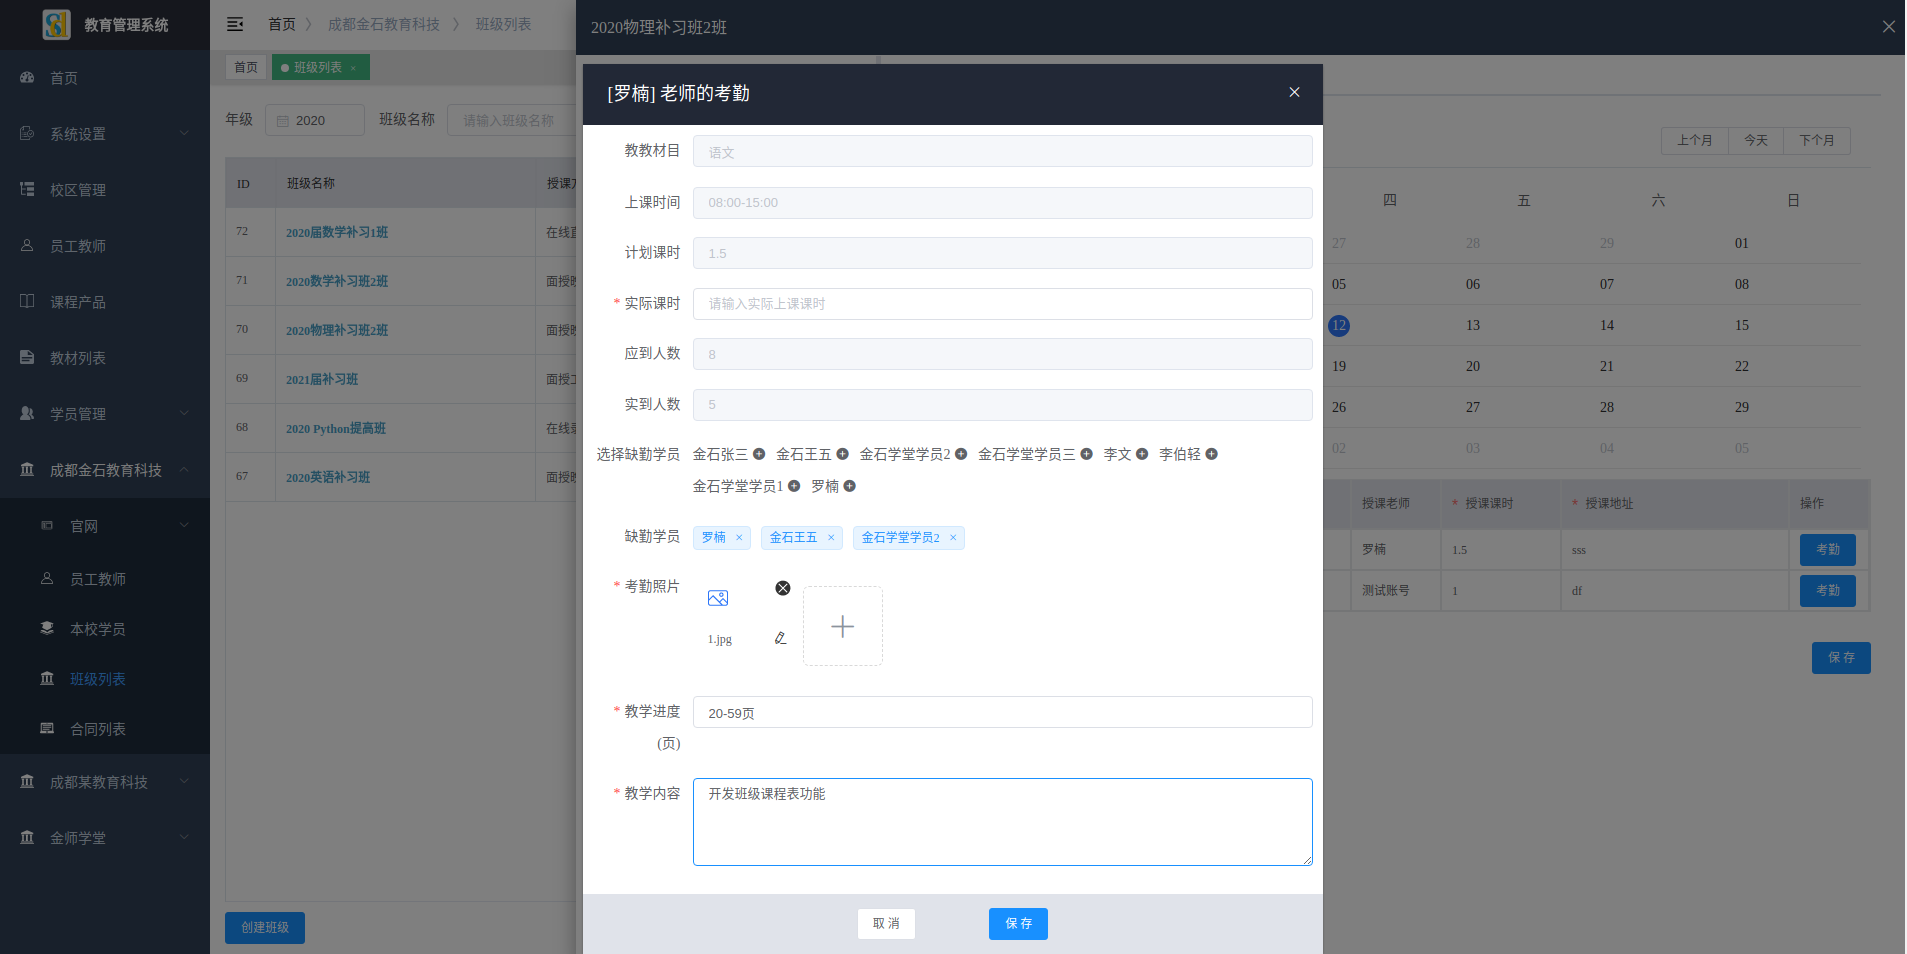Open 校区管理 sidebar item
The image size is (1907, 954).
[105, 190]
